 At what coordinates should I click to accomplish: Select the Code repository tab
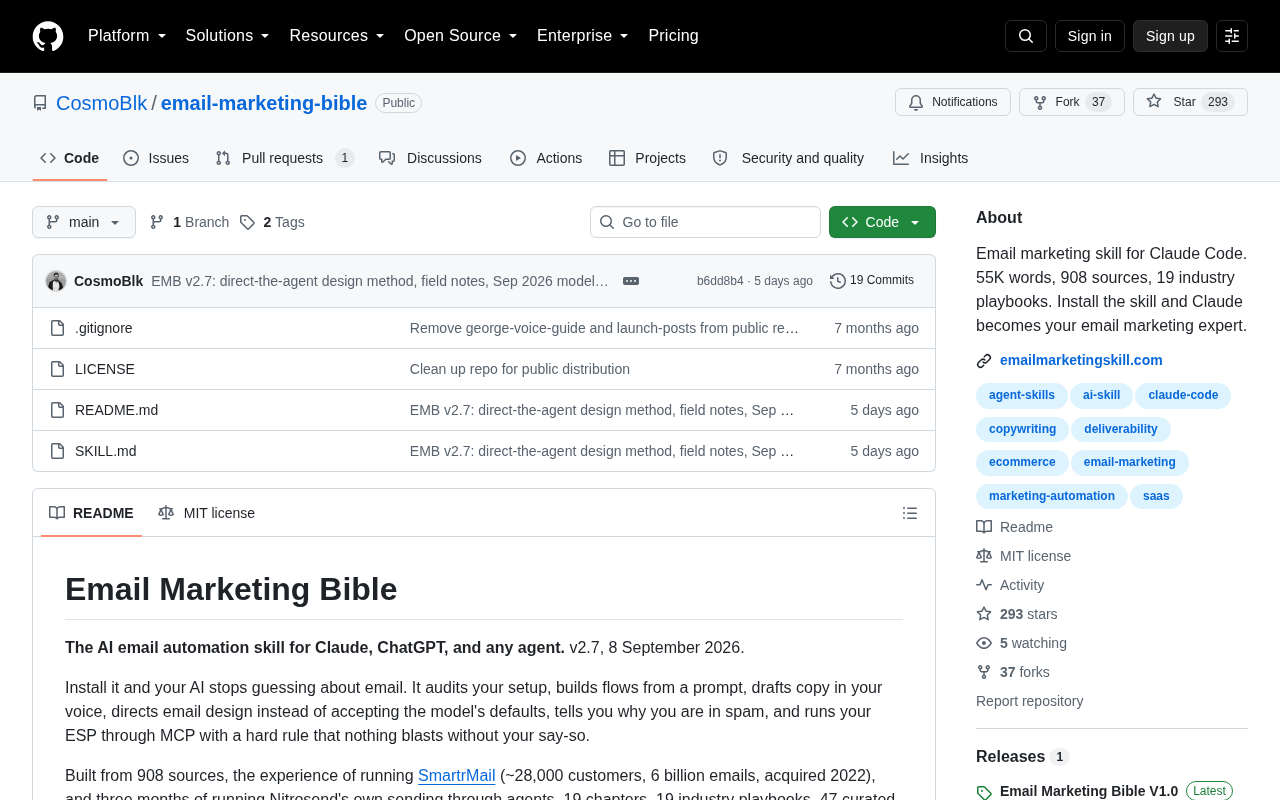[70, 158]
